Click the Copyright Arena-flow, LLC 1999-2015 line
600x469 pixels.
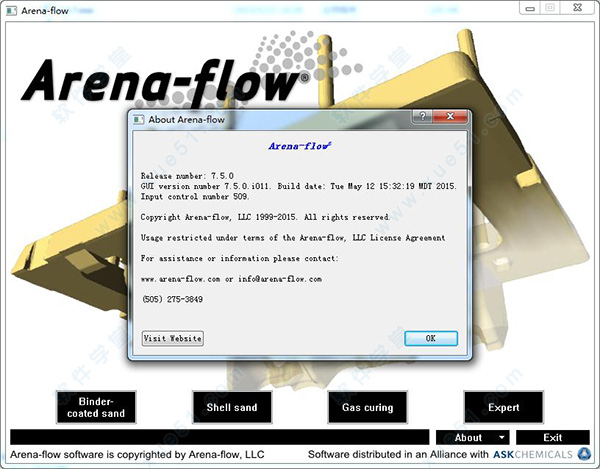click(x=265, y=217)
